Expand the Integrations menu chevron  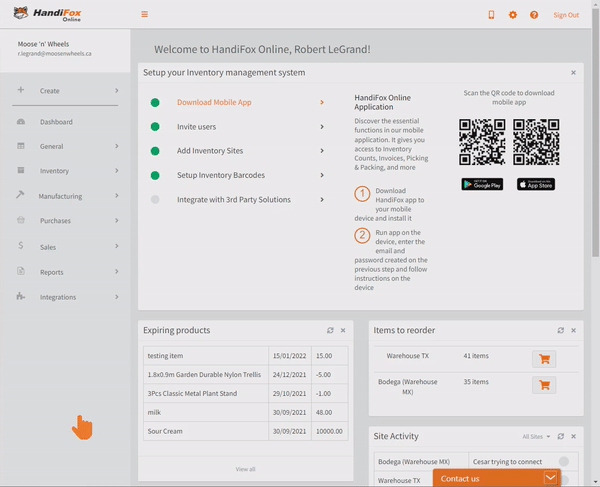117,297
